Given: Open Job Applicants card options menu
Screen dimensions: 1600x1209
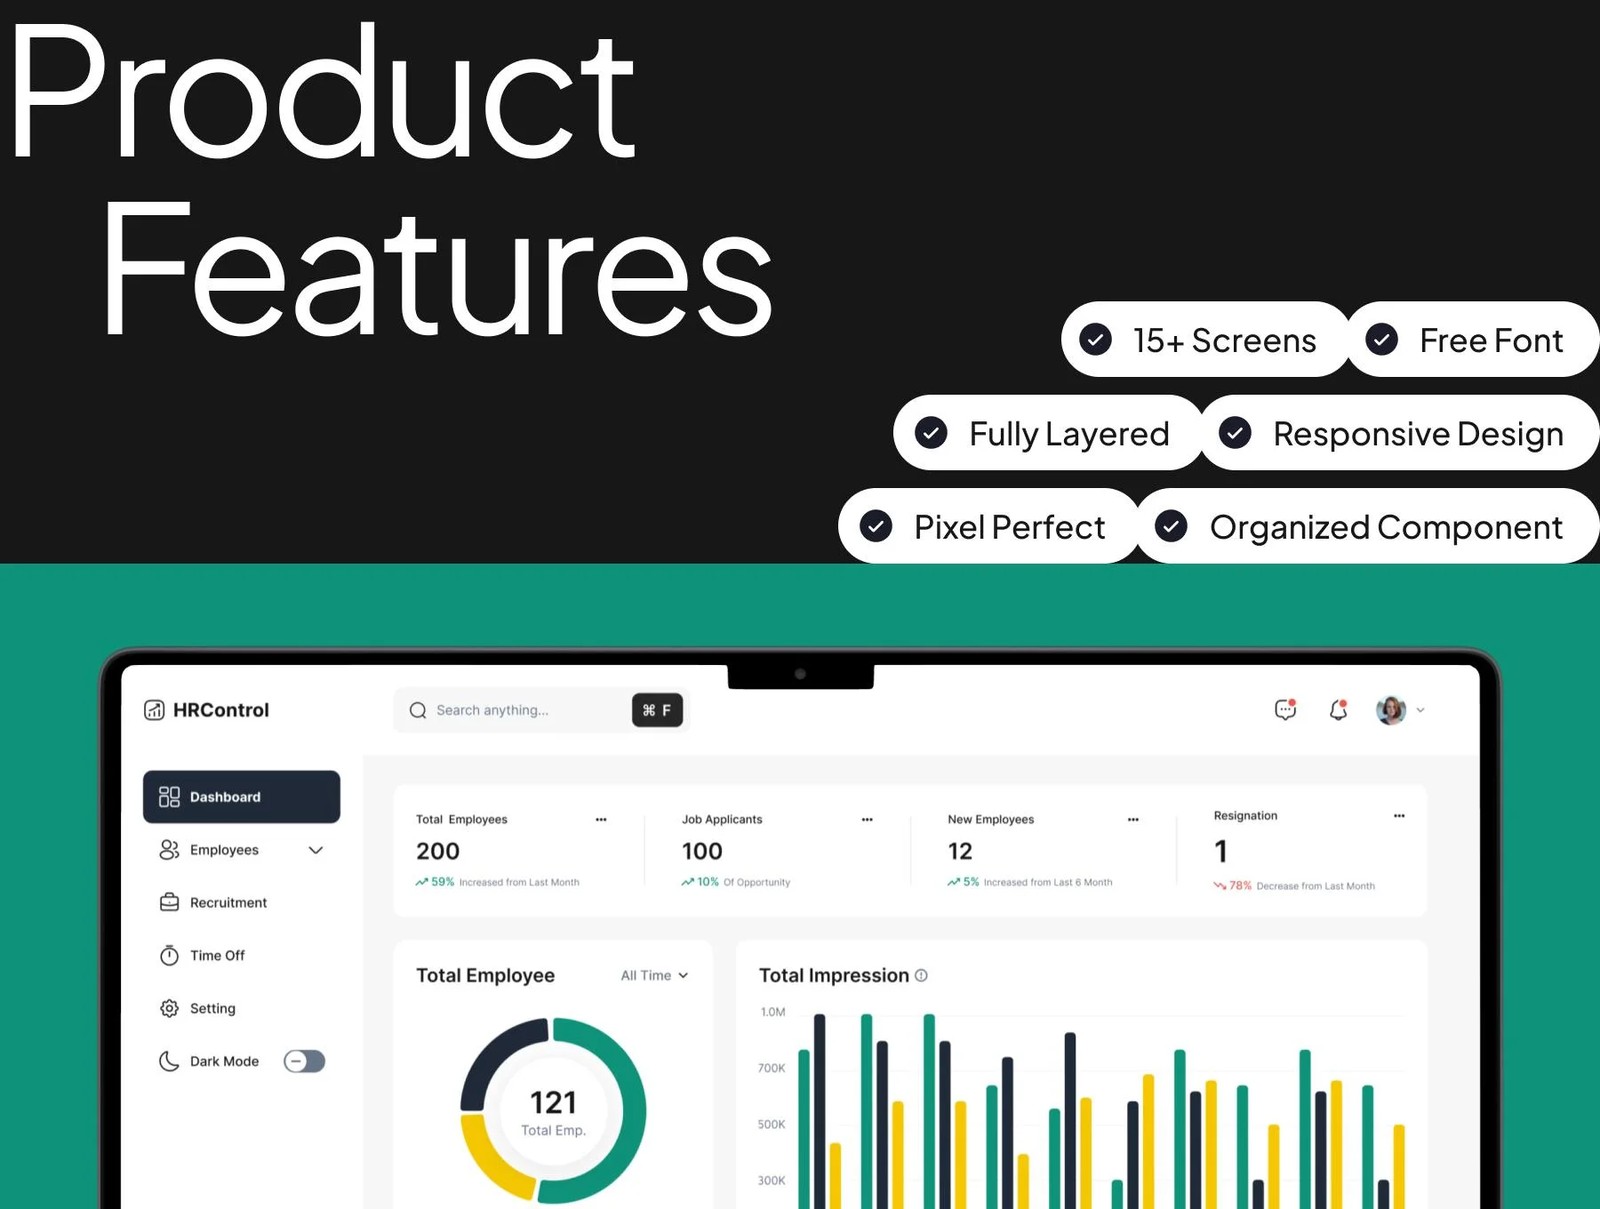Looking at the screenshot, I should (x=867, y=819).
